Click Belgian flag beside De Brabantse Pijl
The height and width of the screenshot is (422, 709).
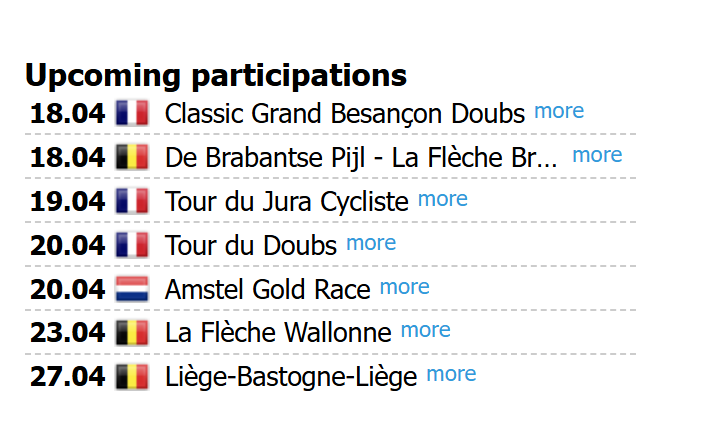click(x=132, y=157)
